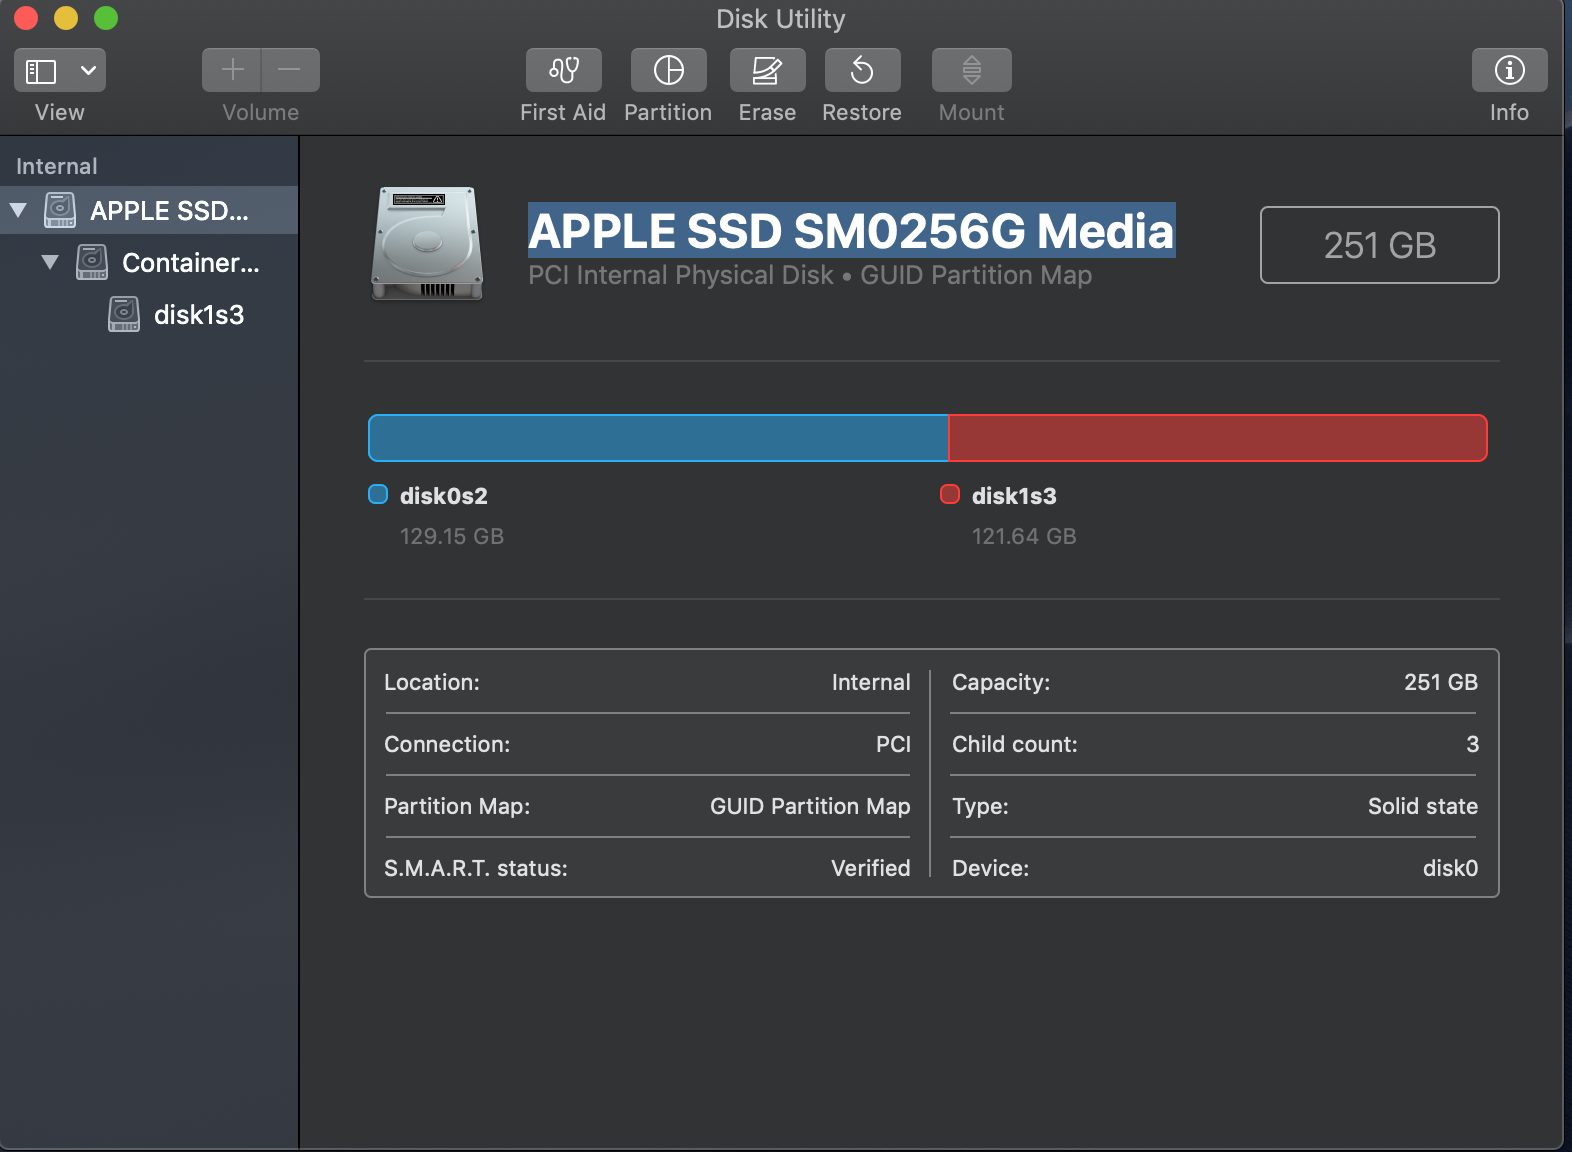1572x1152 pixels.
Task: Click the Location value Internal
Action: (x=871, y=682)
